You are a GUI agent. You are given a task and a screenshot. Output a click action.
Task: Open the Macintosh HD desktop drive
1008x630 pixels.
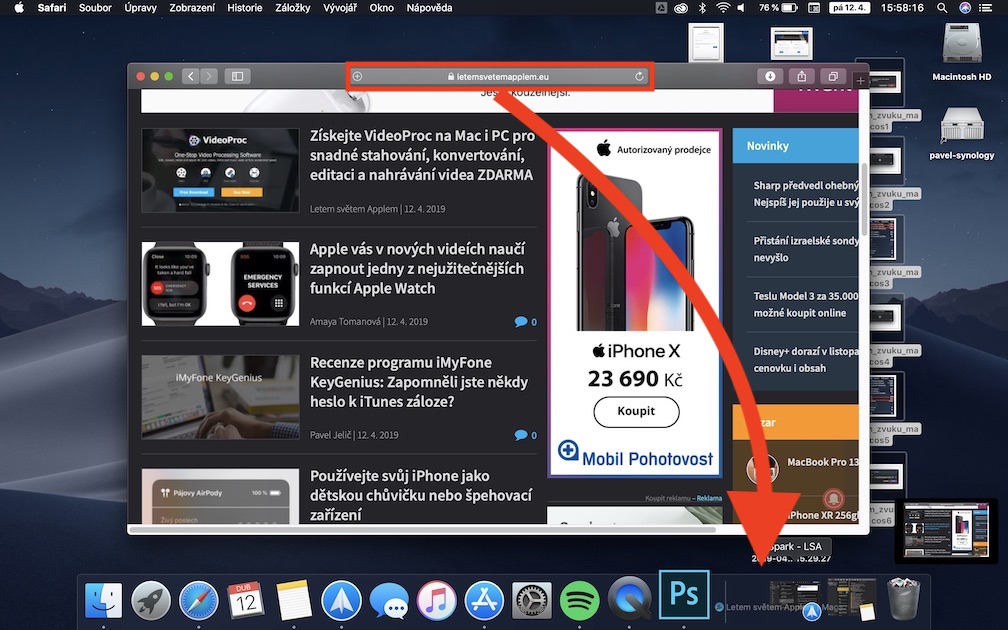click(962, 51)
